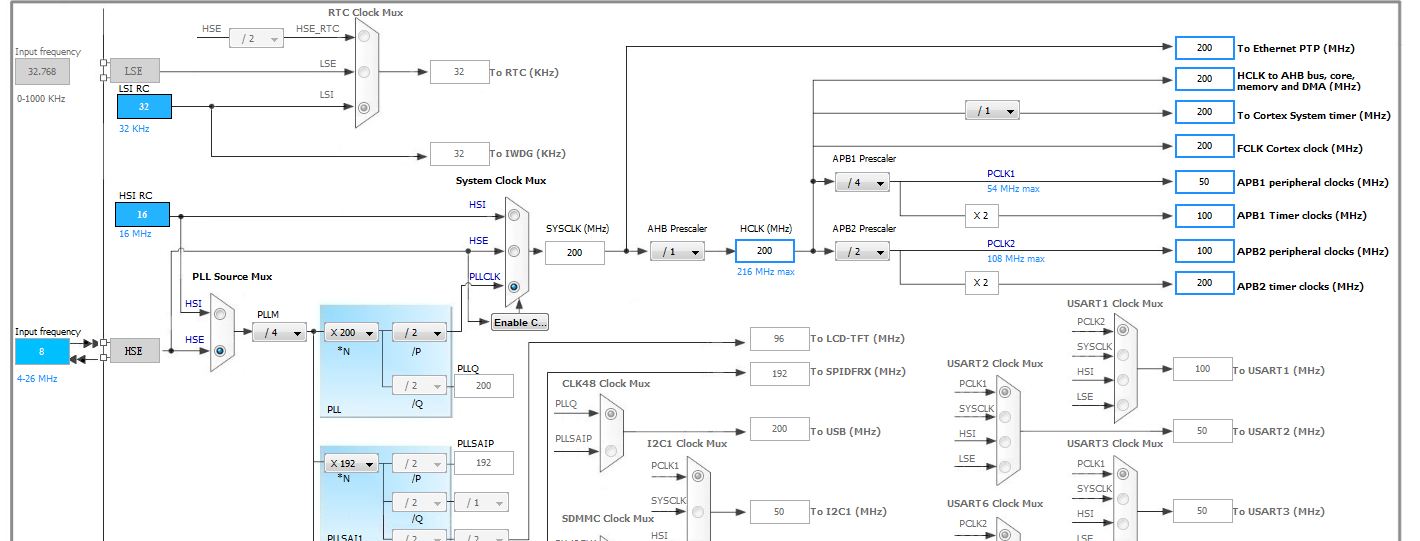Click the LSE input frequency field 32.768

pyautogui.click(x=42, y=71)
